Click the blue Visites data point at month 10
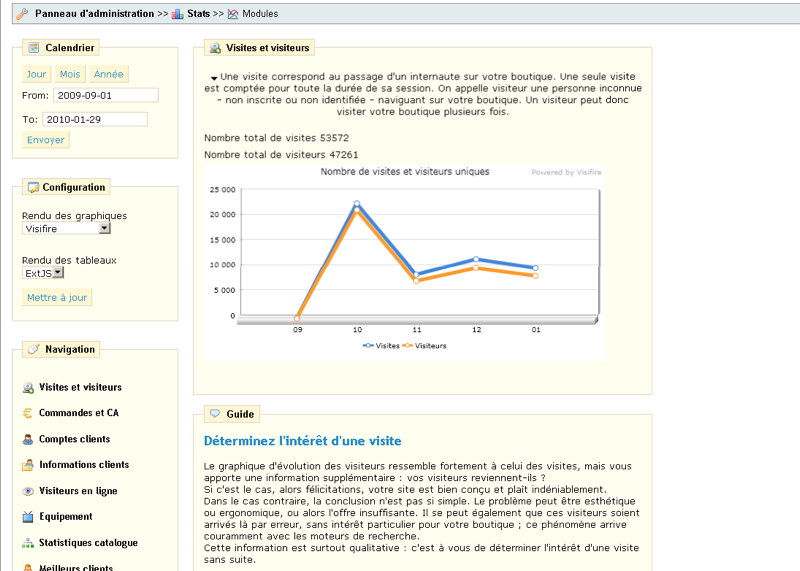The image size is (800, 571). tap(357, 204)
